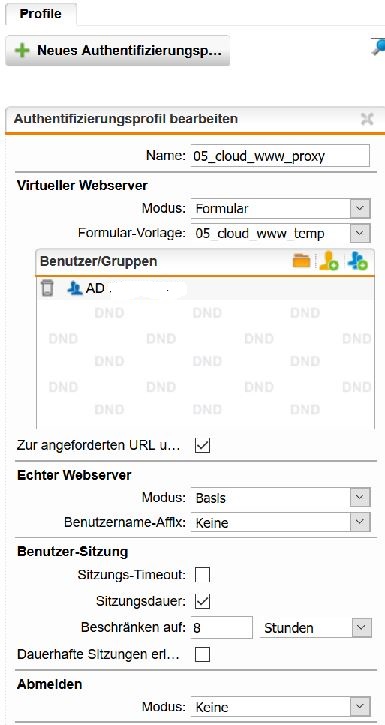Click the magnifier search icon at top right

coord(379,46)
